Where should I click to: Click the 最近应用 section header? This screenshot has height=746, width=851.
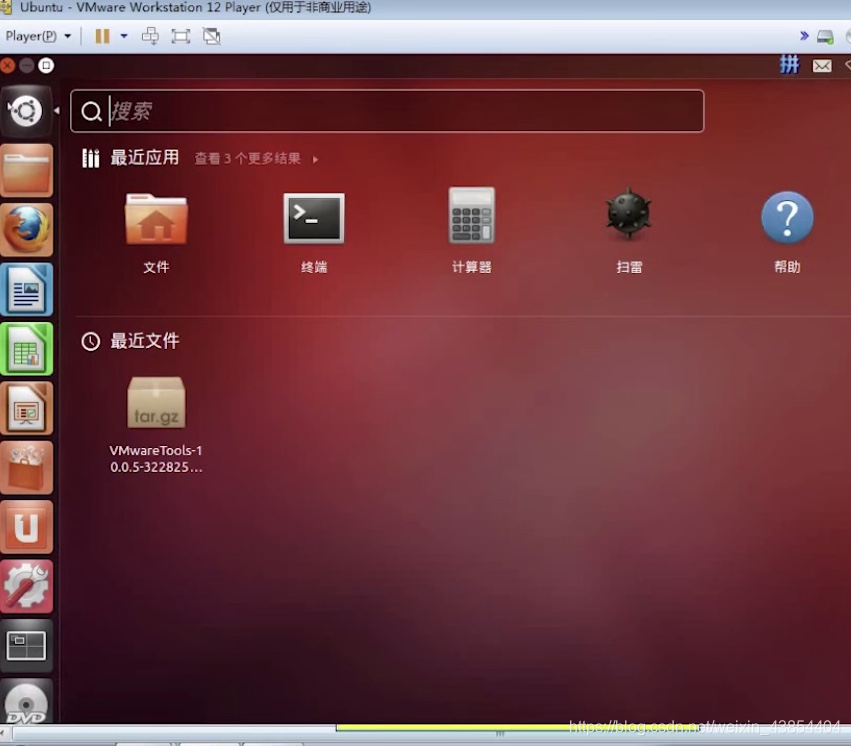(144, 158)
